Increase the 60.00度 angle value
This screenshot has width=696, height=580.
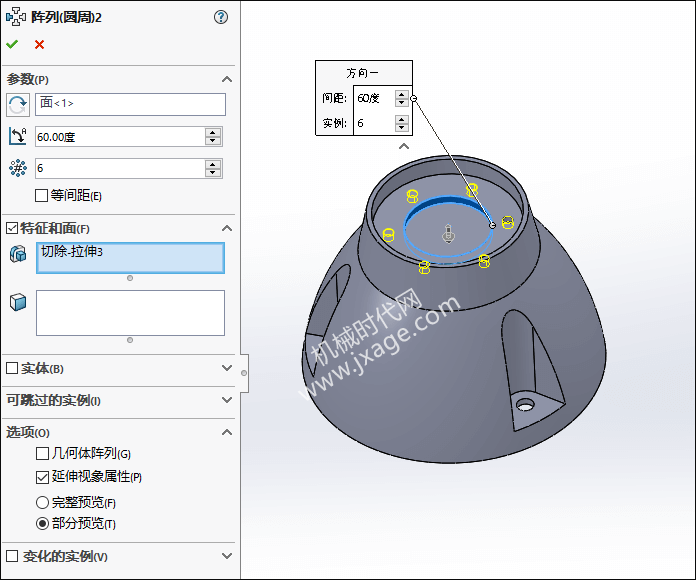(x=213, y=133)
